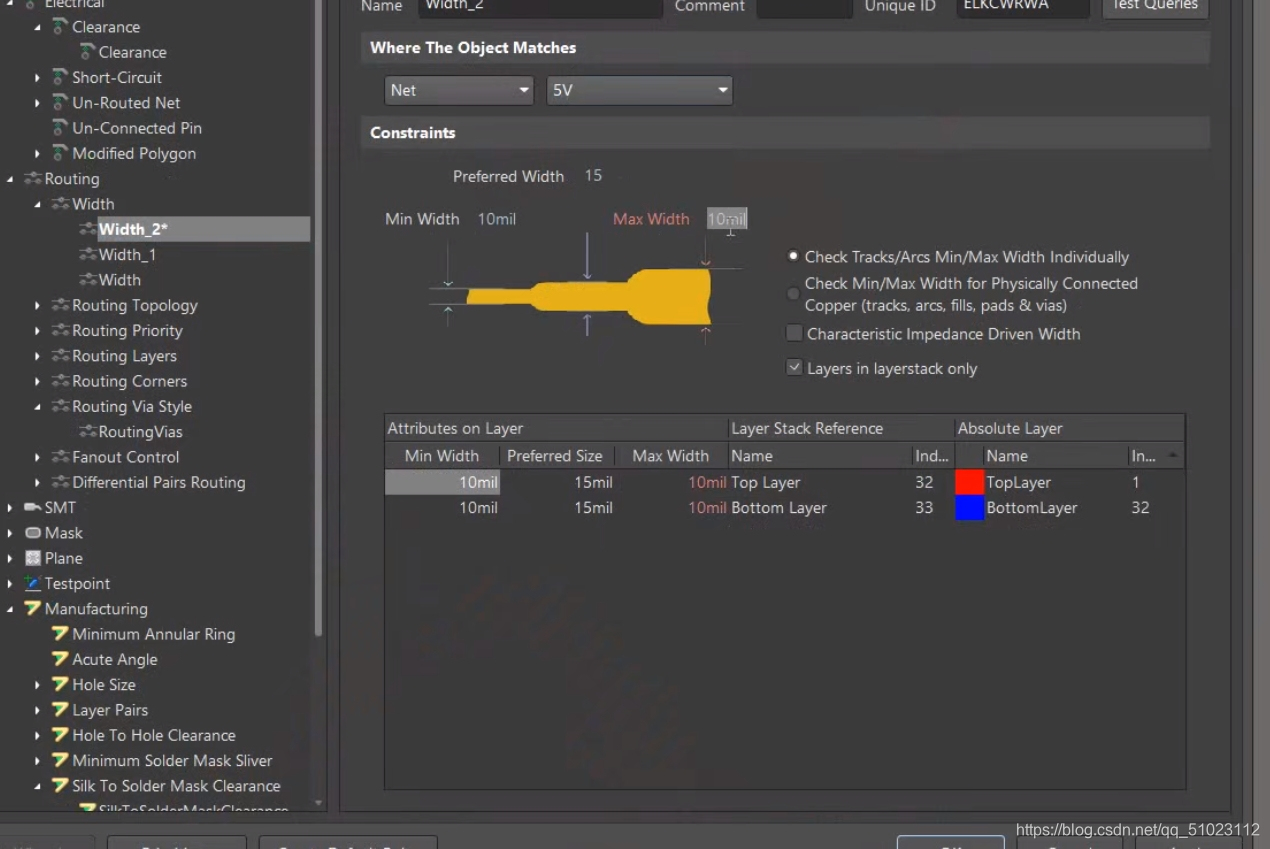Select Check Min/Max Width for Physically Connected Copper
This screenshot has height=849, width=1270.
click(x=793, y=294)
